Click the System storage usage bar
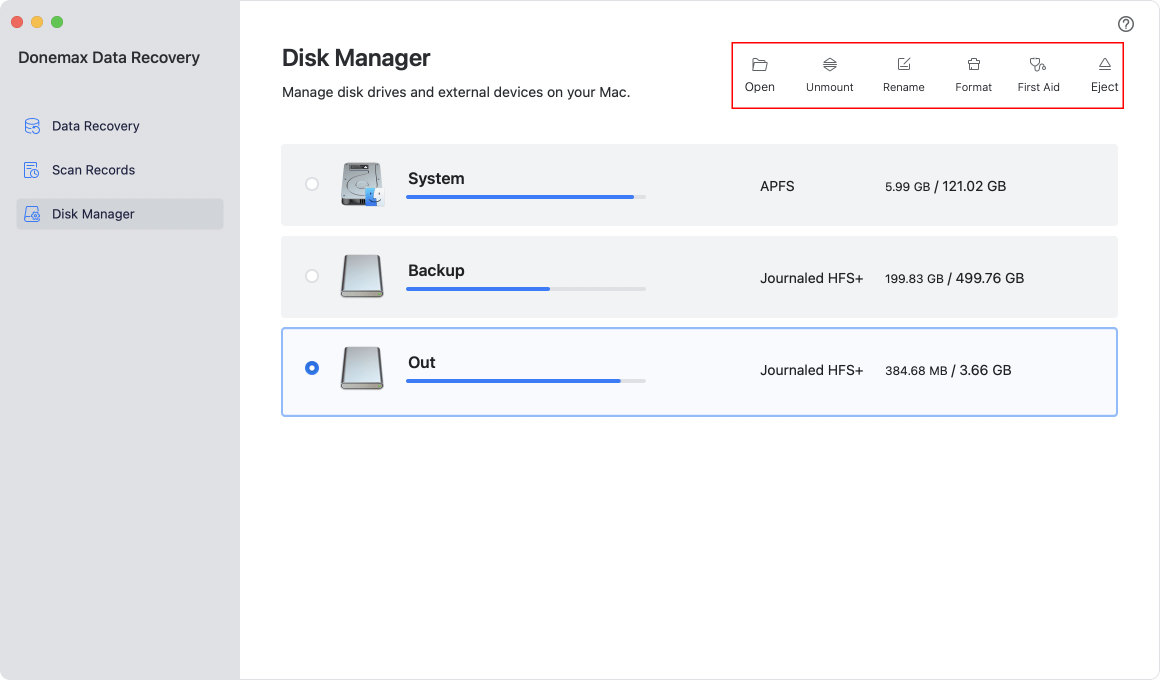This screenshot has width=1160, height=680. [525, 196]
